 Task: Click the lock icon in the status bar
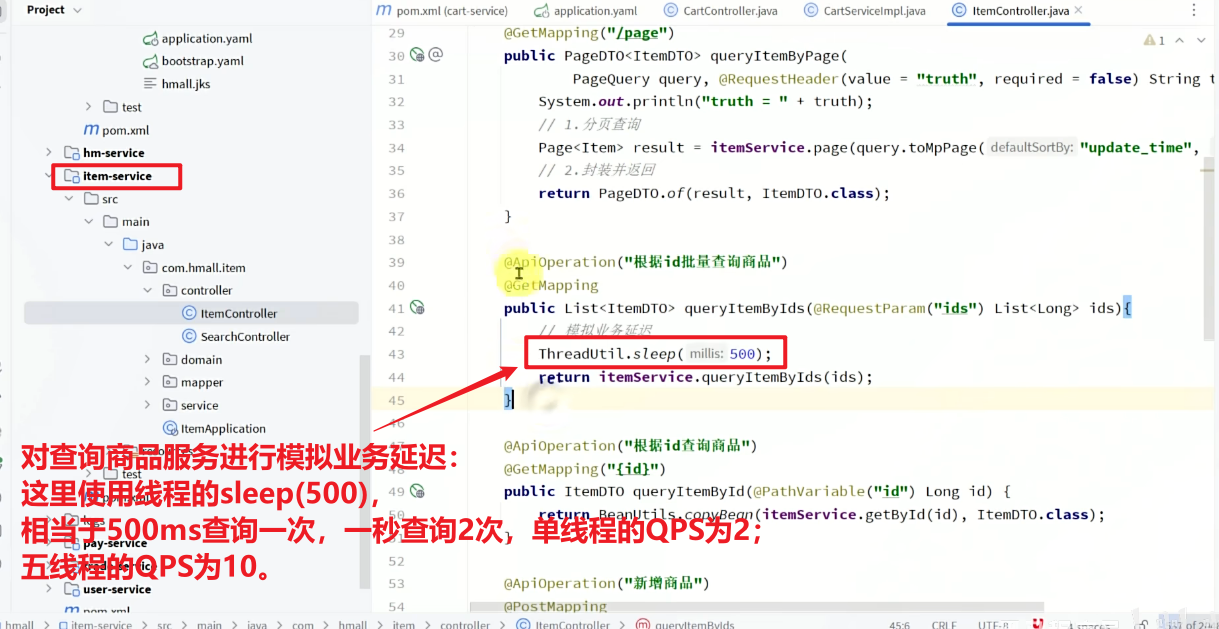[x=1143, y=623]
